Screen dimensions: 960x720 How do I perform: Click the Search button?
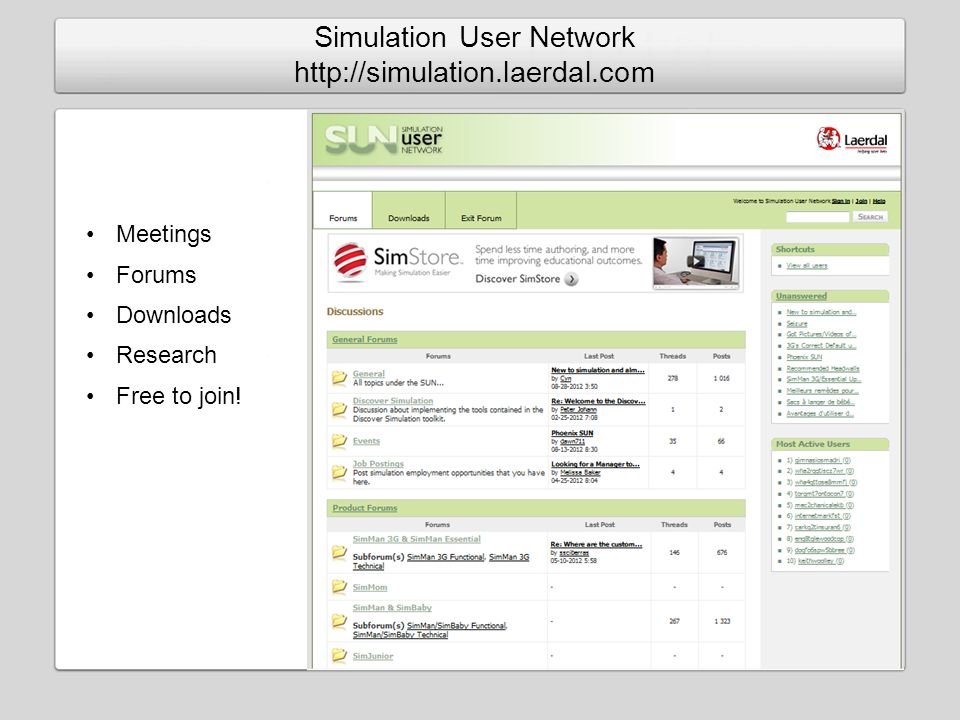click(870, 217)
